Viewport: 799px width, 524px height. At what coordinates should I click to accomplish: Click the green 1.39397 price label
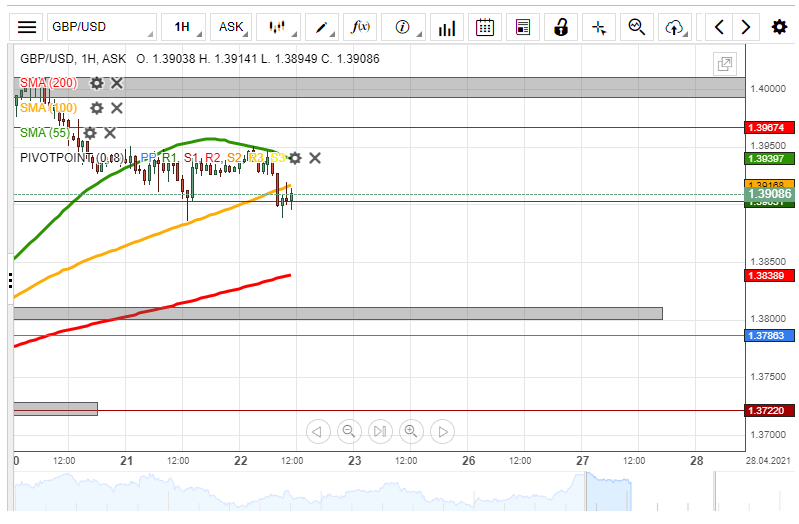click(x=769, y=159)
